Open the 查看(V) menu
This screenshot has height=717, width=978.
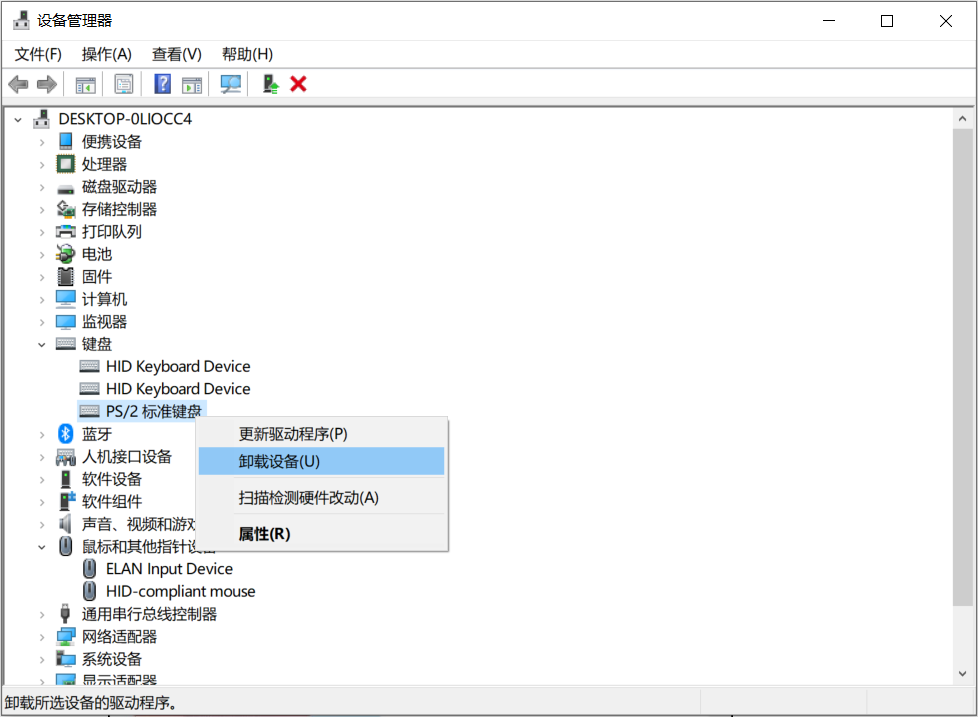[x=177, y=54]
